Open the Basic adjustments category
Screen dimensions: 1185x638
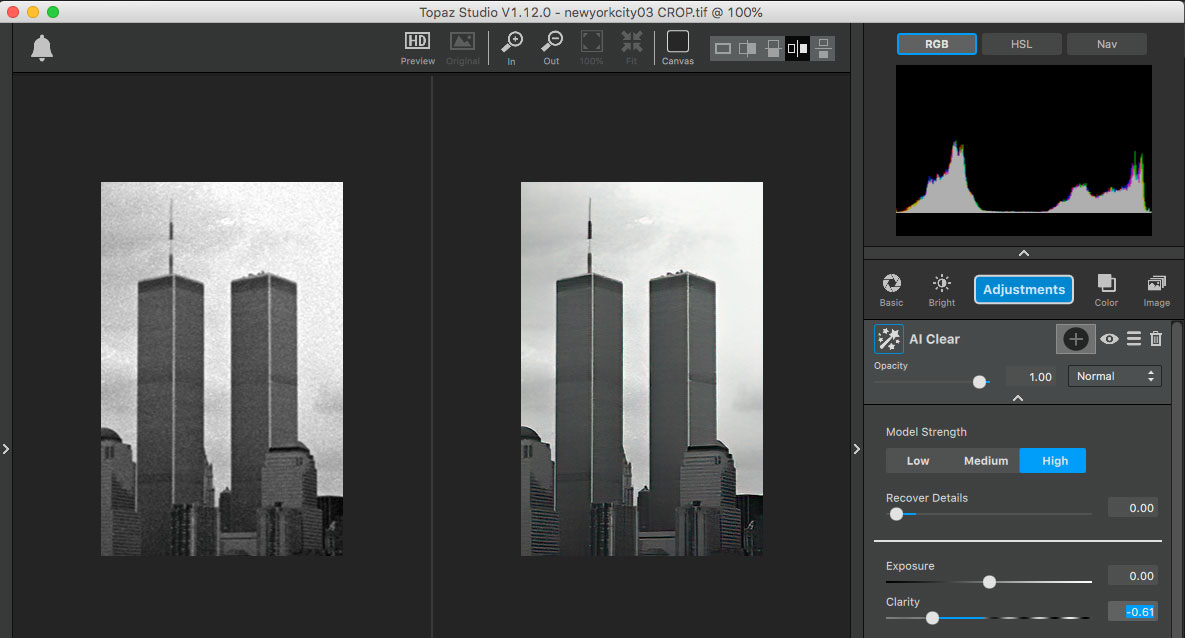(x=892, y=290)
